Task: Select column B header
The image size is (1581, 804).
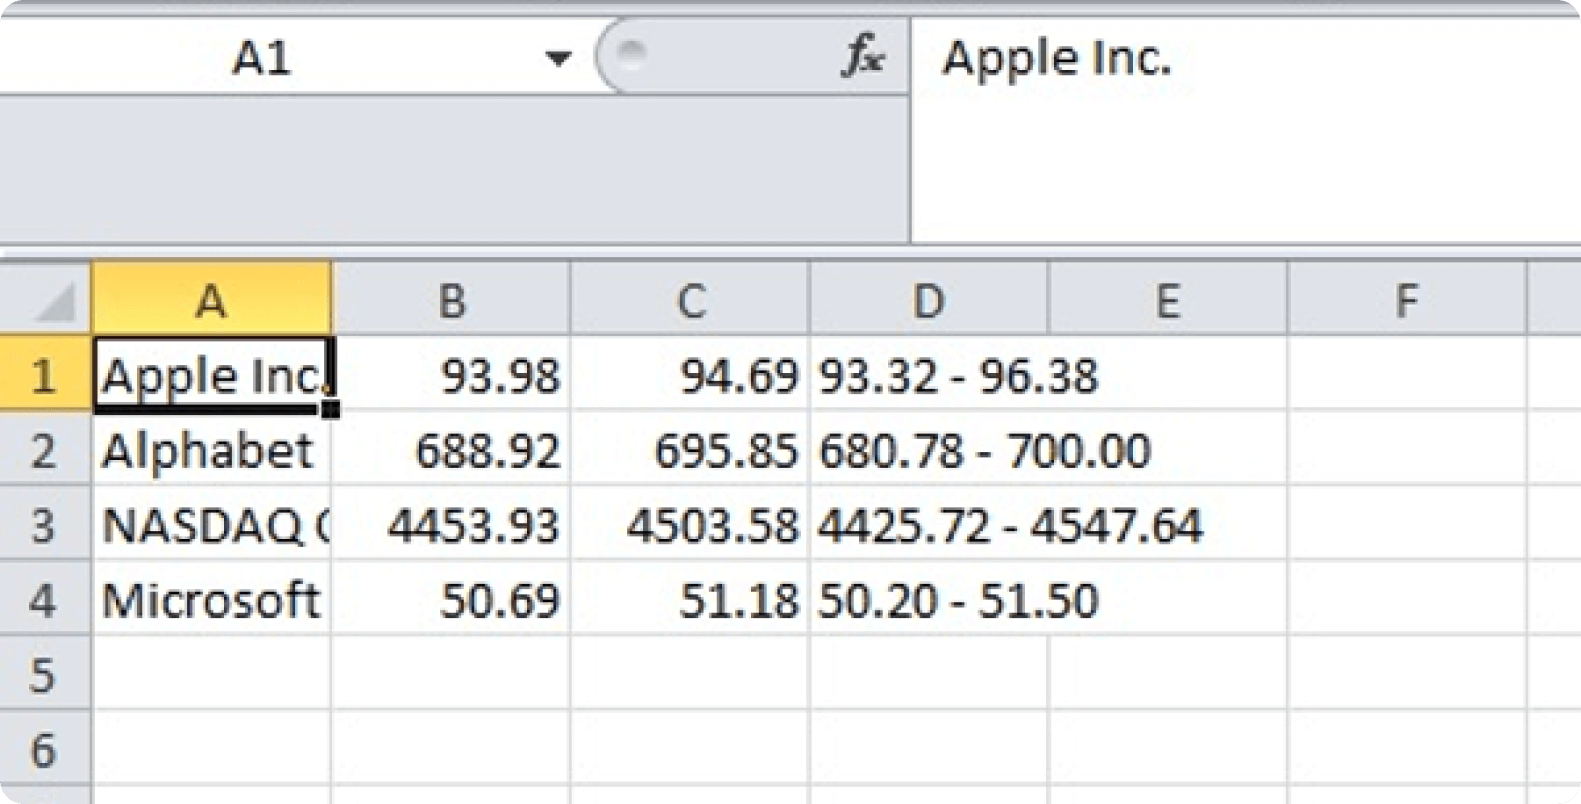Action: pyautogui.click(x=451, y=299)
